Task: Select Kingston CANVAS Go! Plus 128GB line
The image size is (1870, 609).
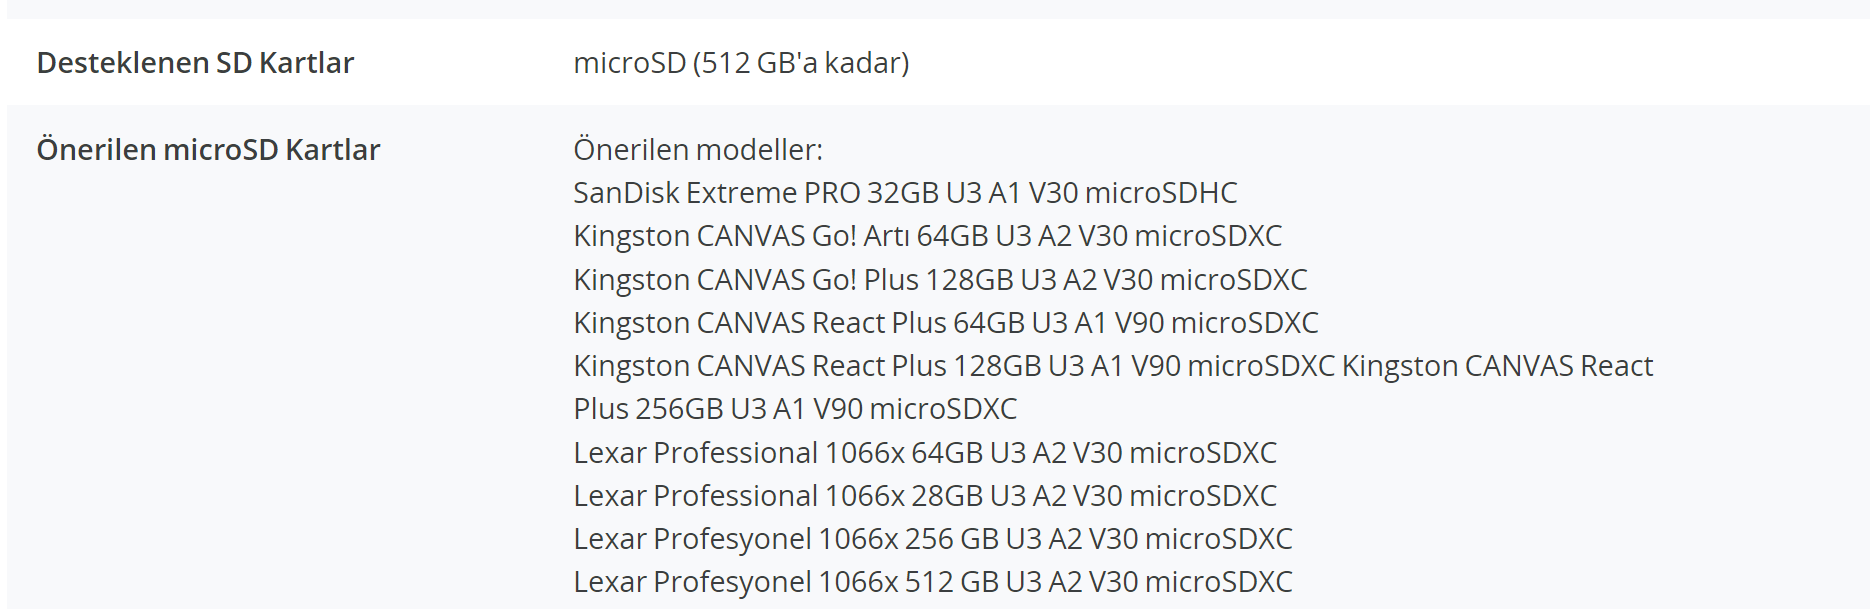Action: coord(939,280)
